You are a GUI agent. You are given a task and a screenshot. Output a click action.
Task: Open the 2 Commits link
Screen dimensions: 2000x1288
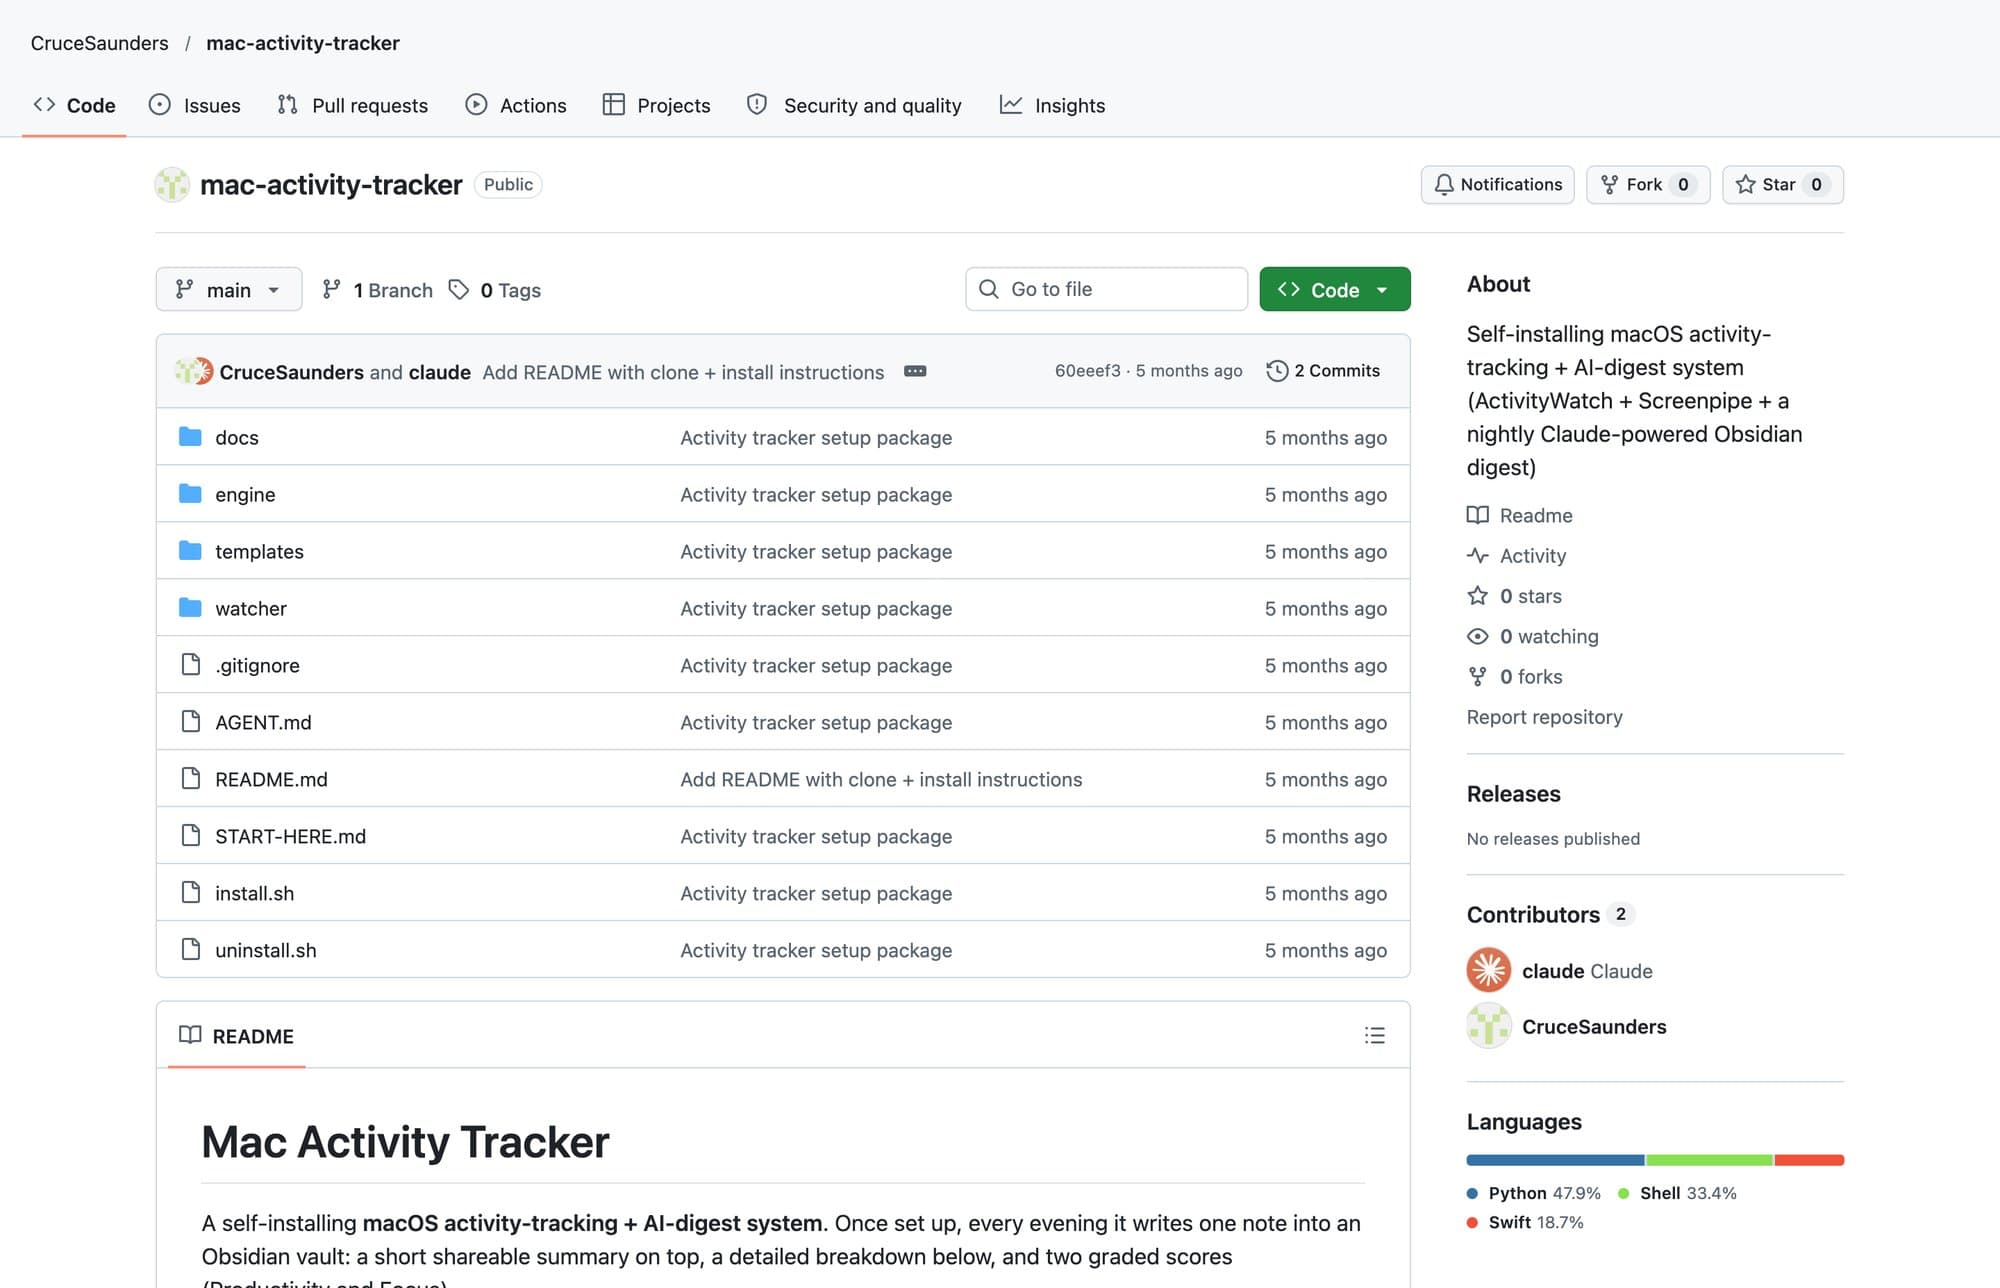pos(1324,371)
